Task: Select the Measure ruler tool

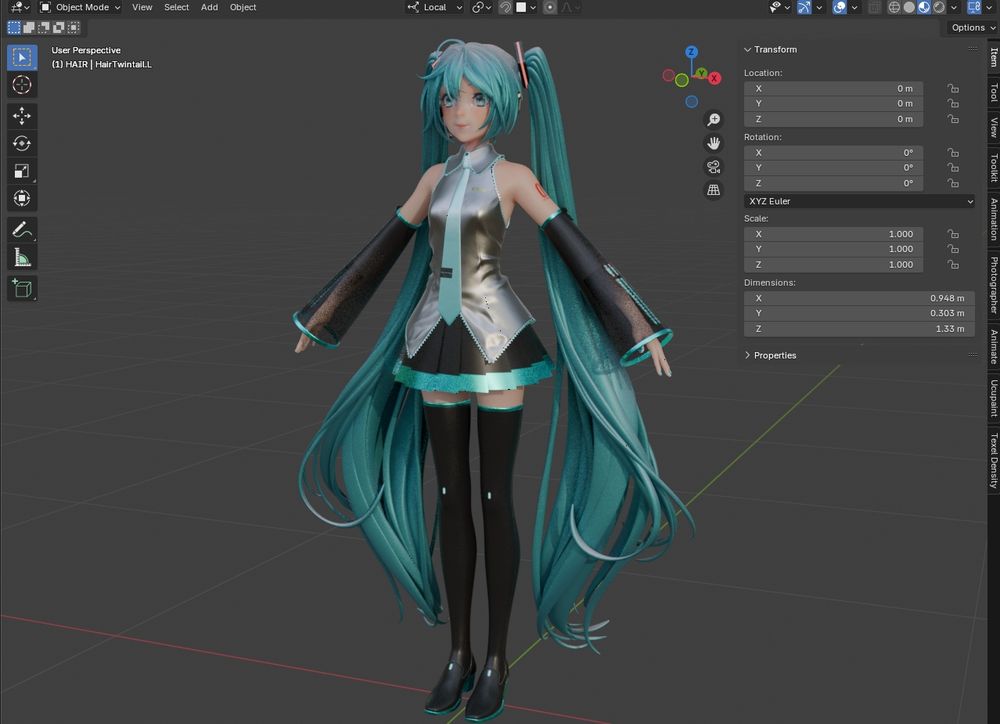Action: click(22, 257)
